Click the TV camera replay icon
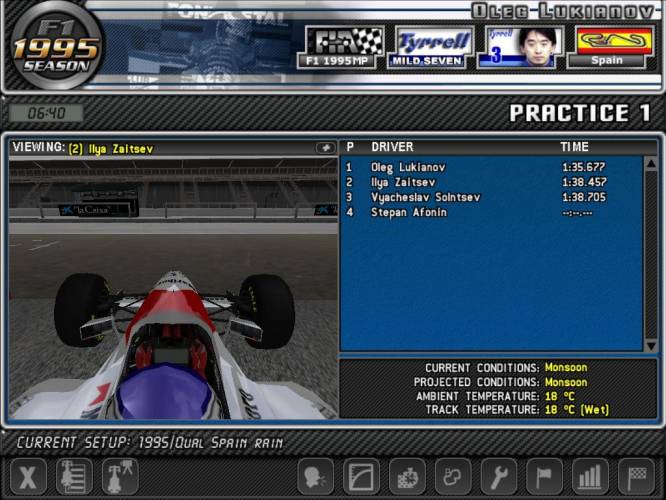This screenshot has width=666, height=500. pyautogui.click(x=120, y=476)
